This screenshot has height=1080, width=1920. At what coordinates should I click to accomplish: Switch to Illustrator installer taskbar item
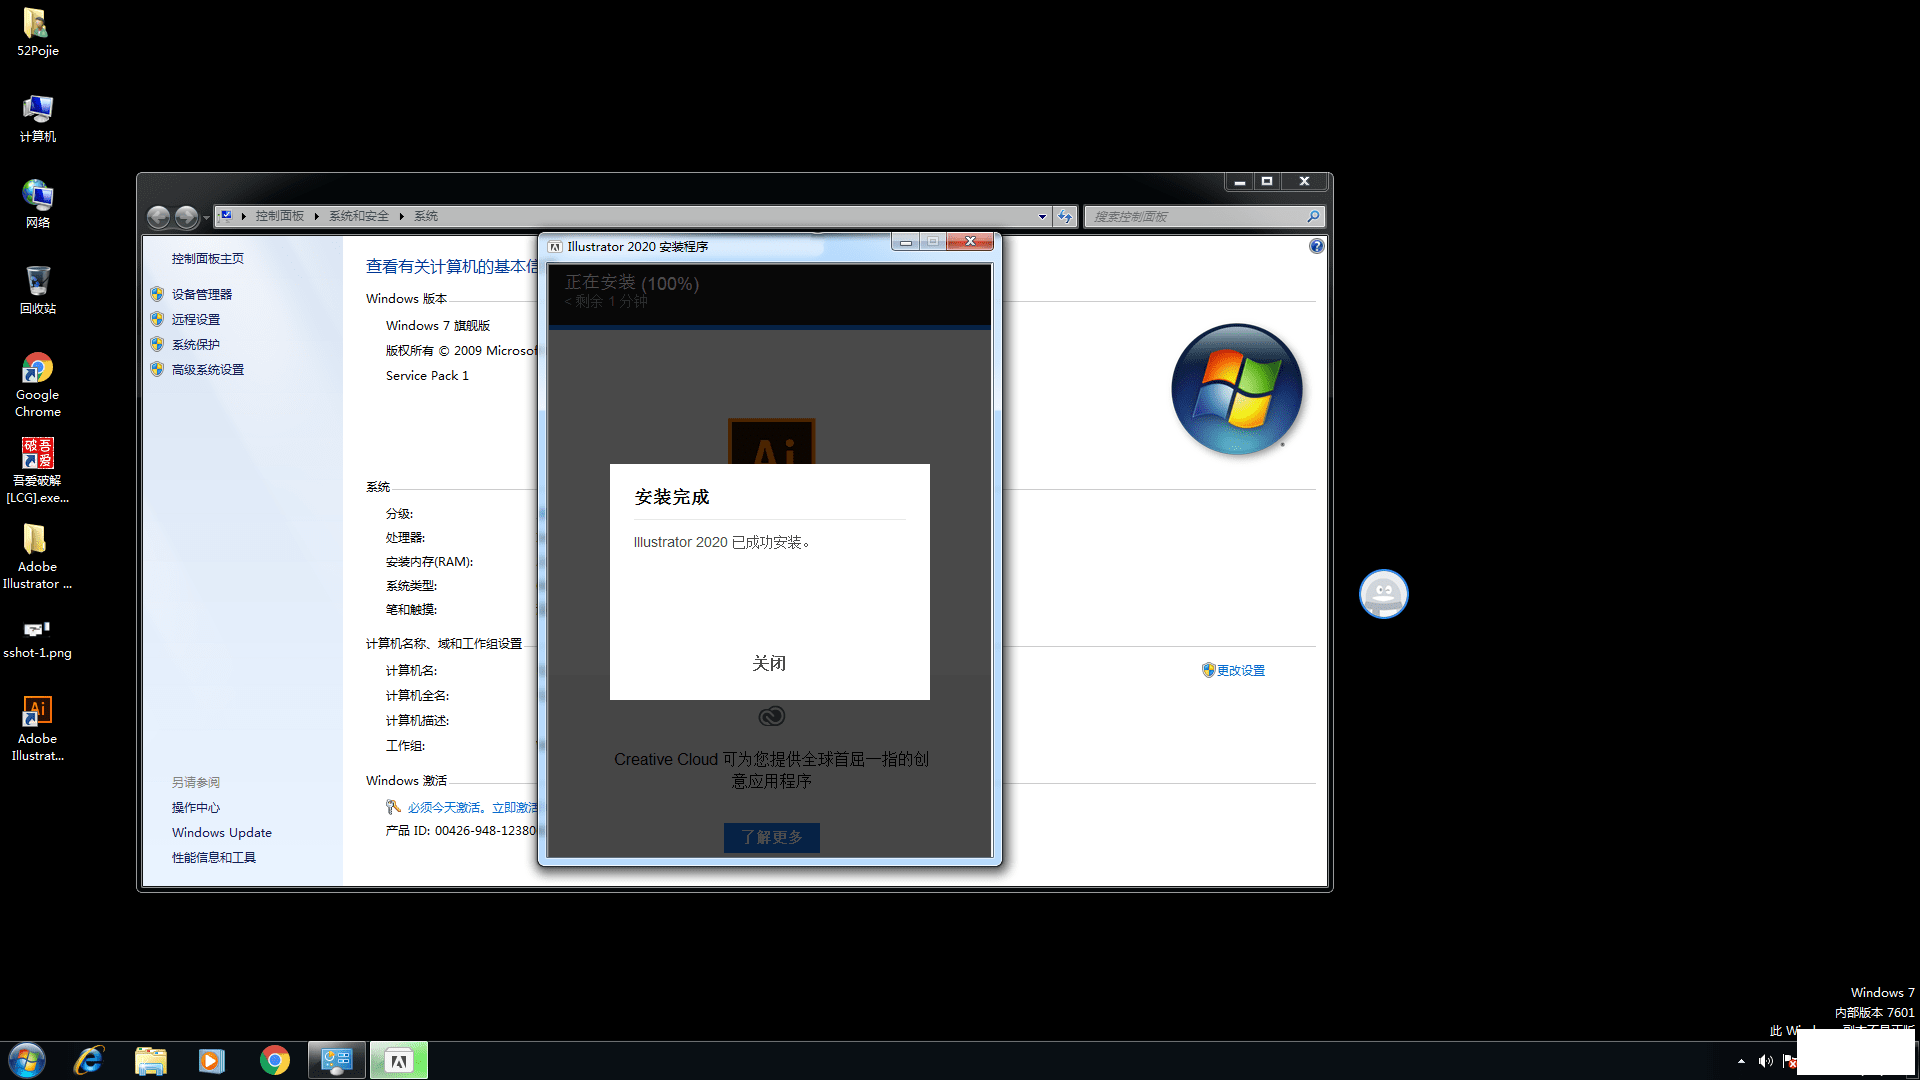coord(399,1060)
